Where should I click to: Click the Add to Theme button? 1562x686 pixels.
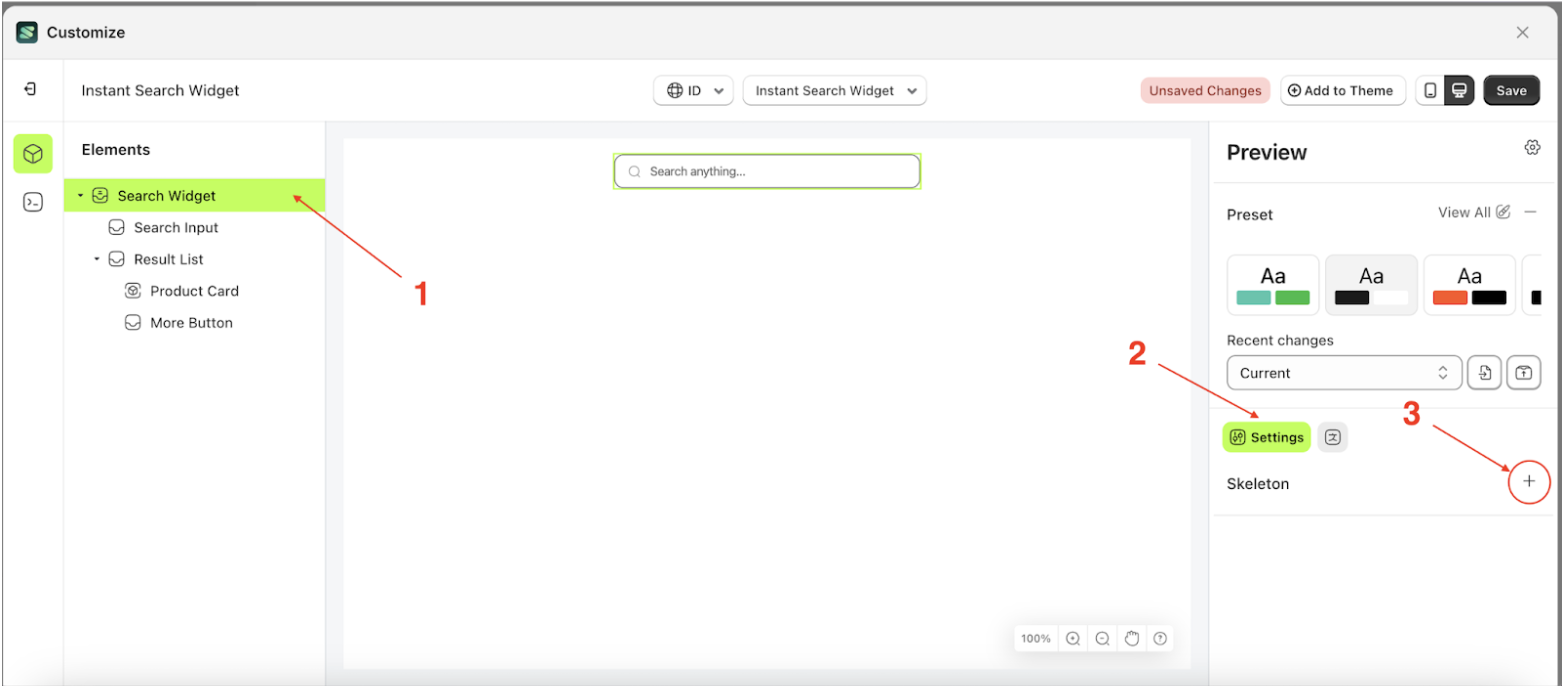(1341, 90)
